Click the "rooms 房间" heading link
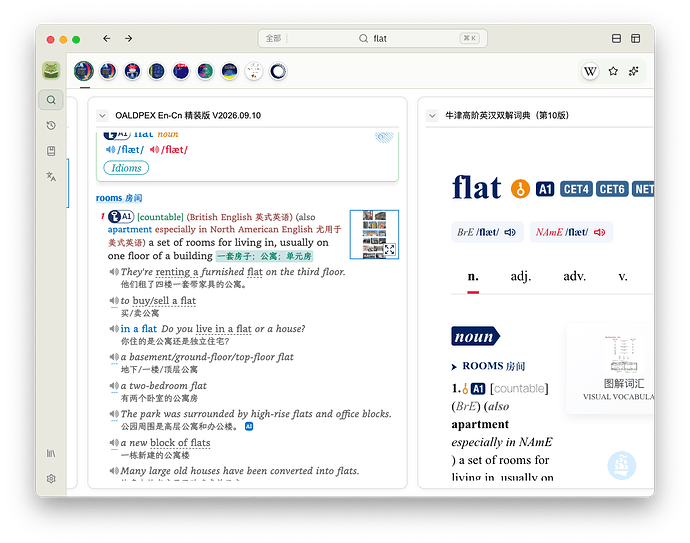690x543 pixels. tap(119, 198)
